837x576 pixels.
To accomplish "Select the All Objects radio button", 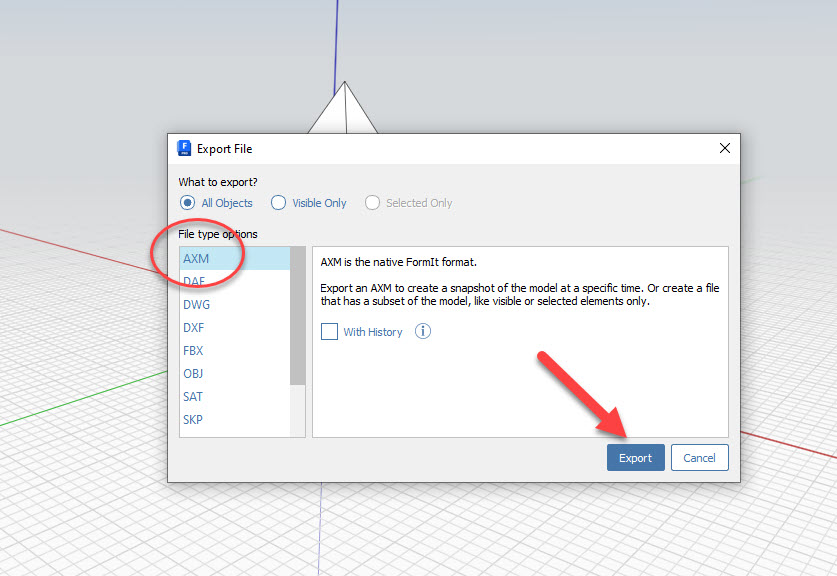I will click(x=187, y=203).
